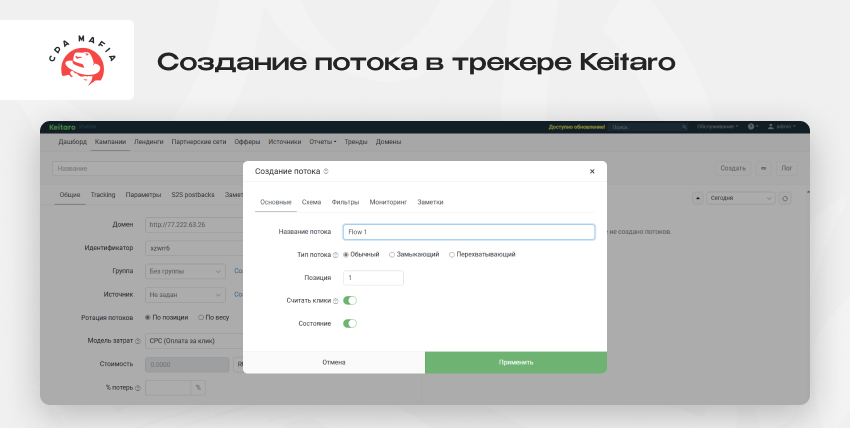The image size is (850, 428).
Task: Focus the Идентификатор field
Action: tap(194, 248)
